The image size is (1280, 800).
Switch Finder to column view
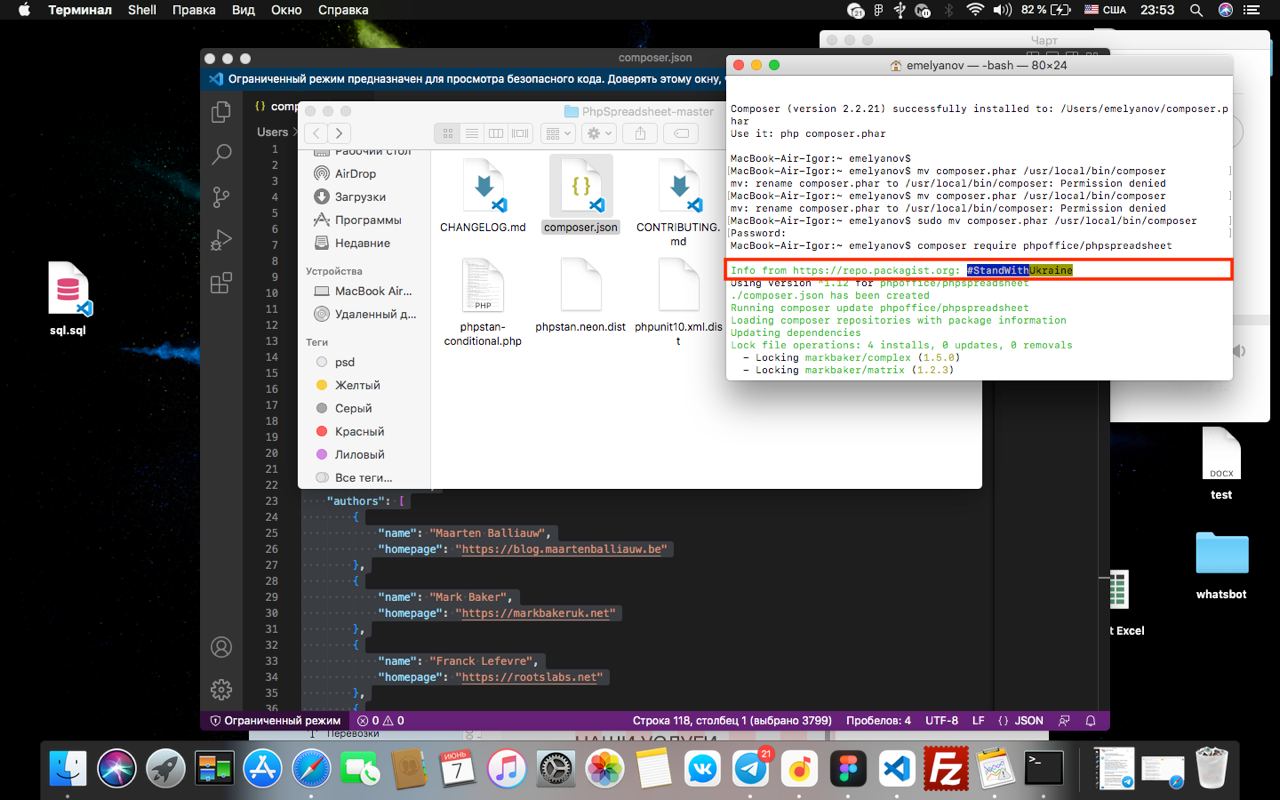495,133
